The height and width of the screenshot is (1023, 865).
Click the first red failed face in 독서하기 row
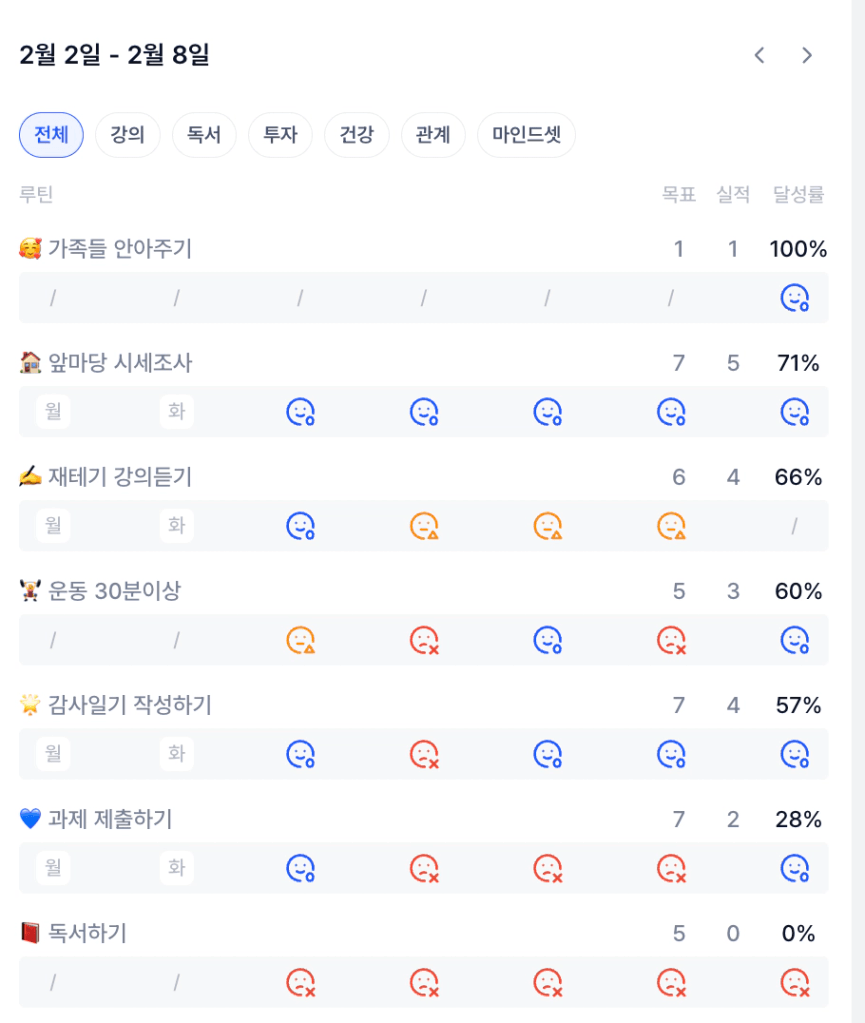click(x=301, y=981)
